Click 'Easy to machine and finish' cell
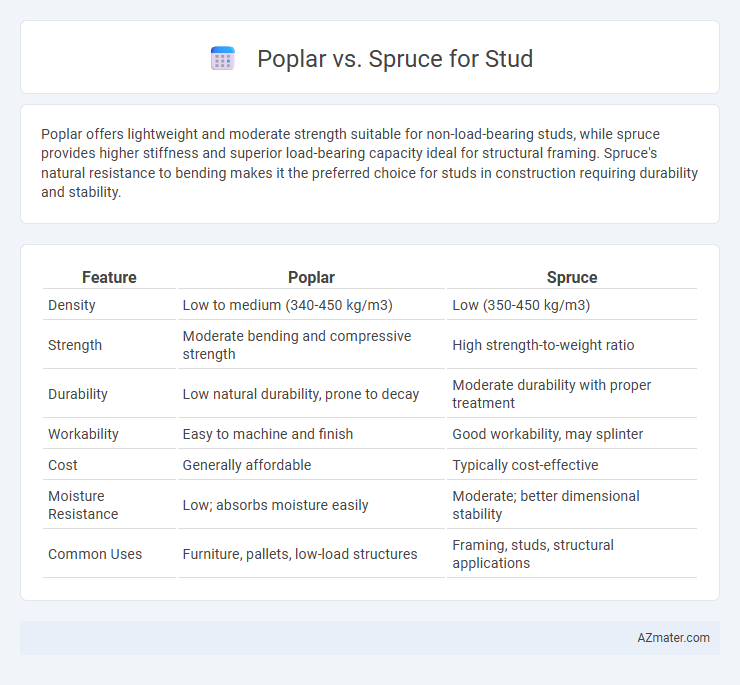 [x=268, y=434]
